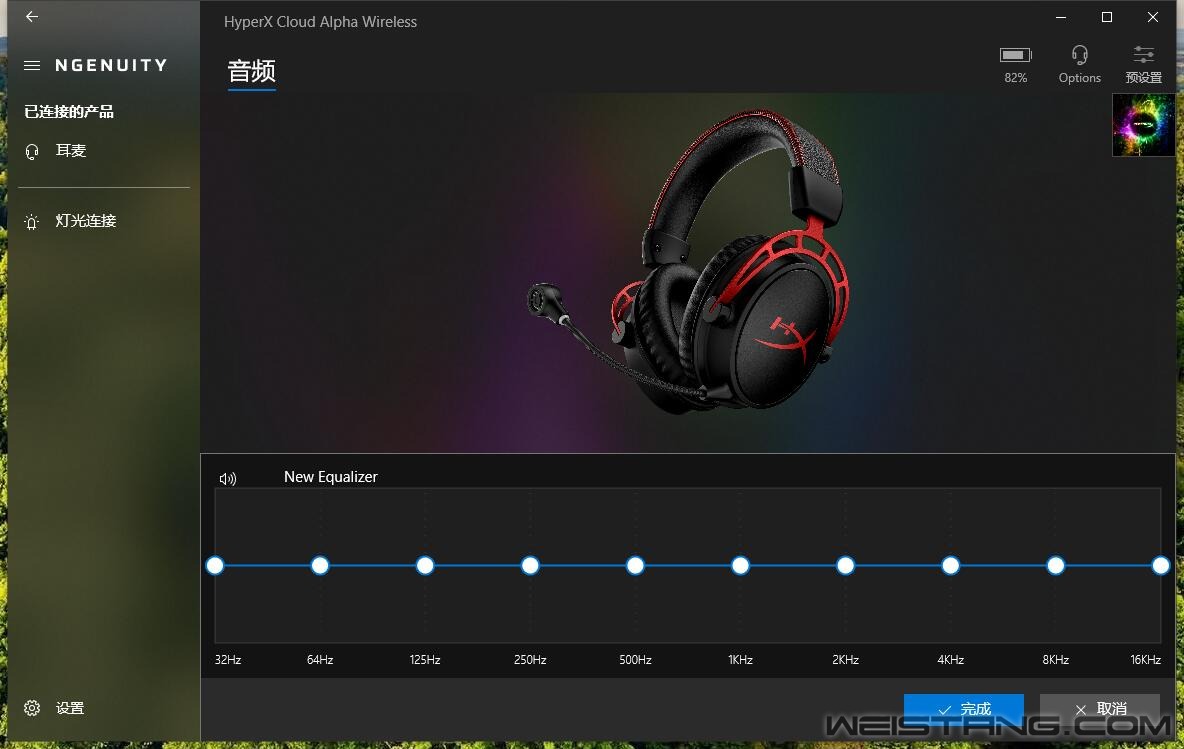Click the 已连接的产品 heading
This screenshot has width=1184, height=749.
(69, 112)
